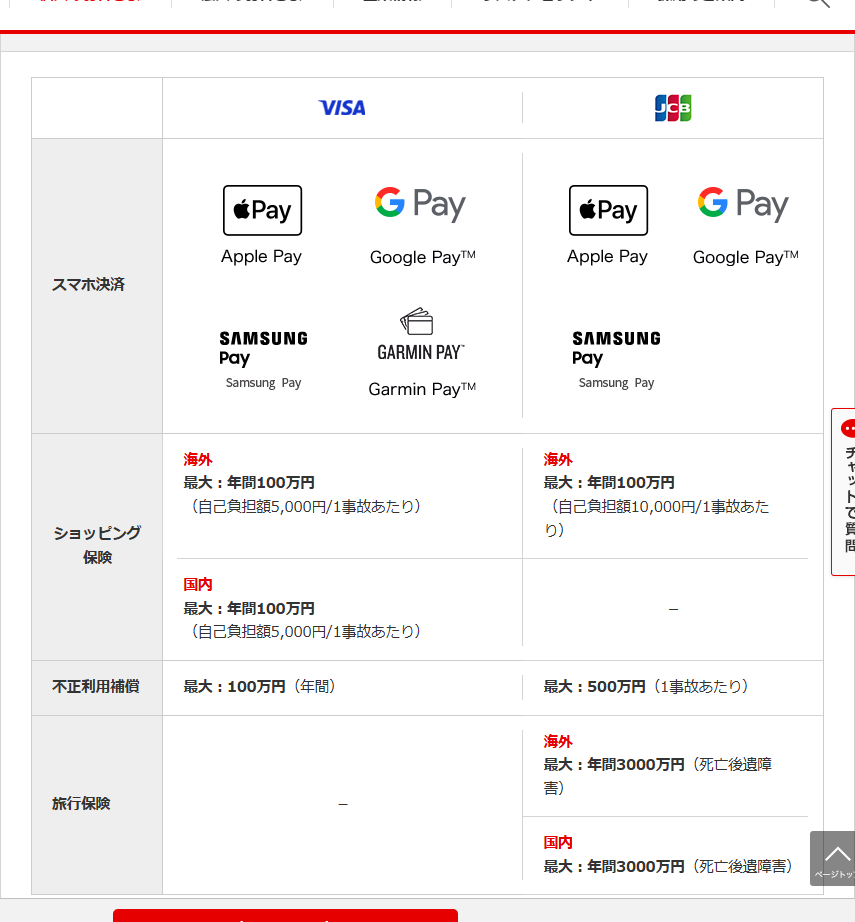Click VISA 海外 shopping insurance label
Screen dimensions: 855x922
click(x=198, y=459)
